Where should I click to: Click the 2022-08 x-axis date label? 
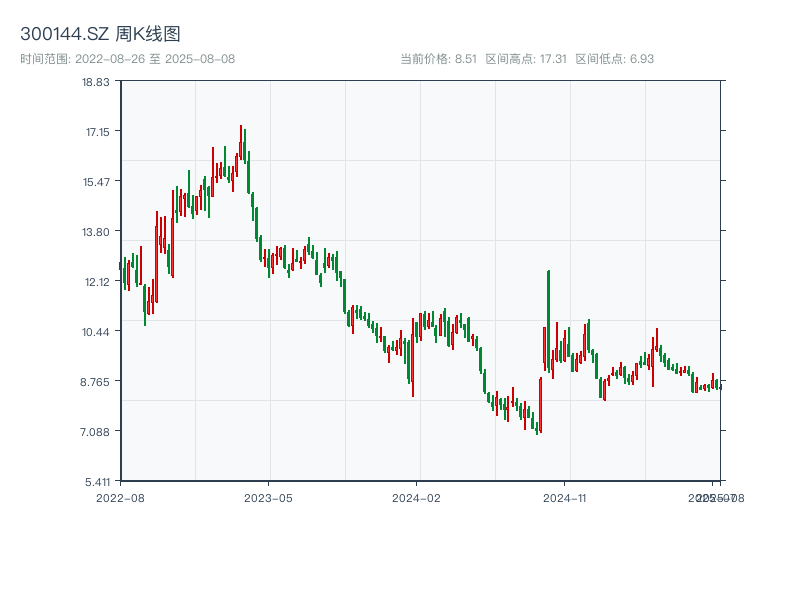120,497
